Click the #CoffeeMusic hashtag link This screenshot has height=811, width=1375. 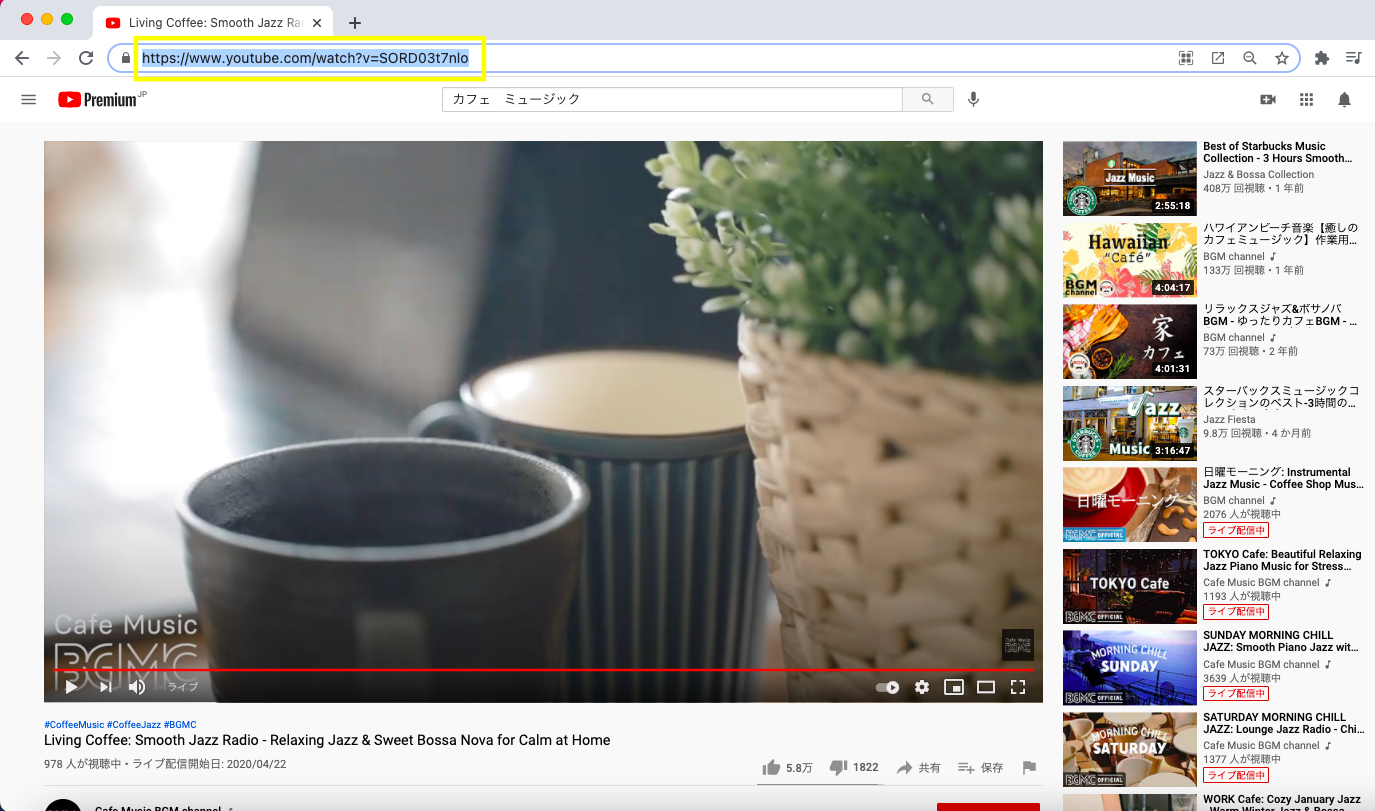pyautogui.click(x=74, y=725)
